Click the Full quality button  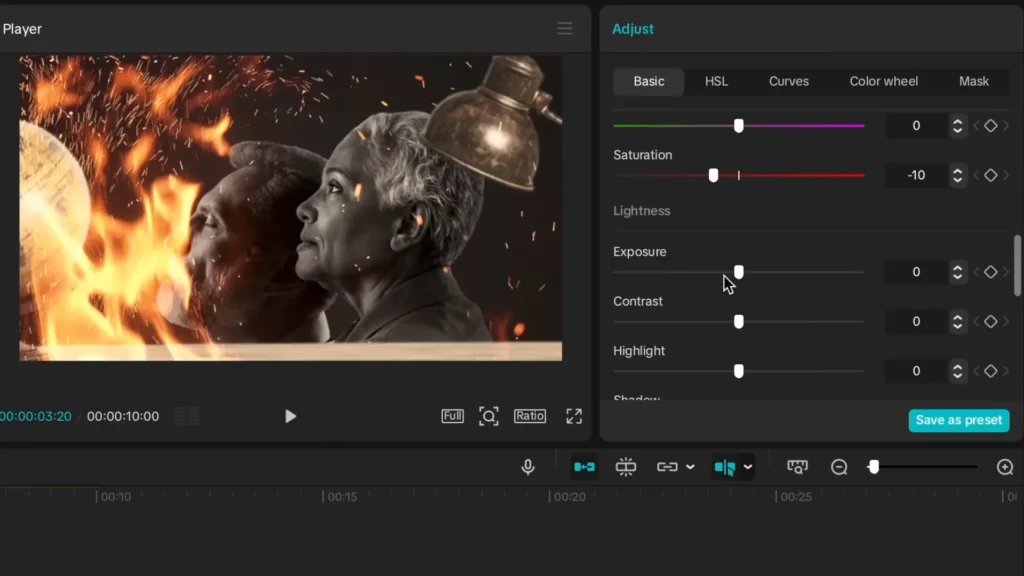(x=453, y=416)
